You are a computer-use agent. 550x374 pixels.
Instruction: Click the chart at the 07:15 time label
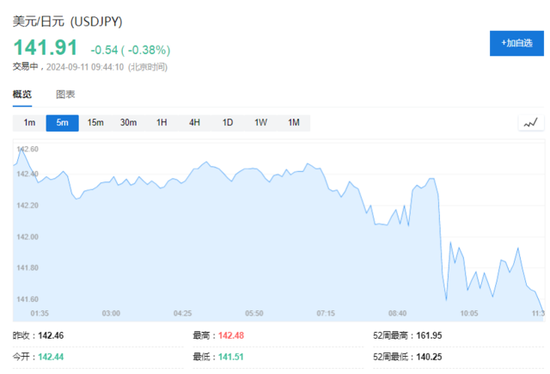pos(326,313)
